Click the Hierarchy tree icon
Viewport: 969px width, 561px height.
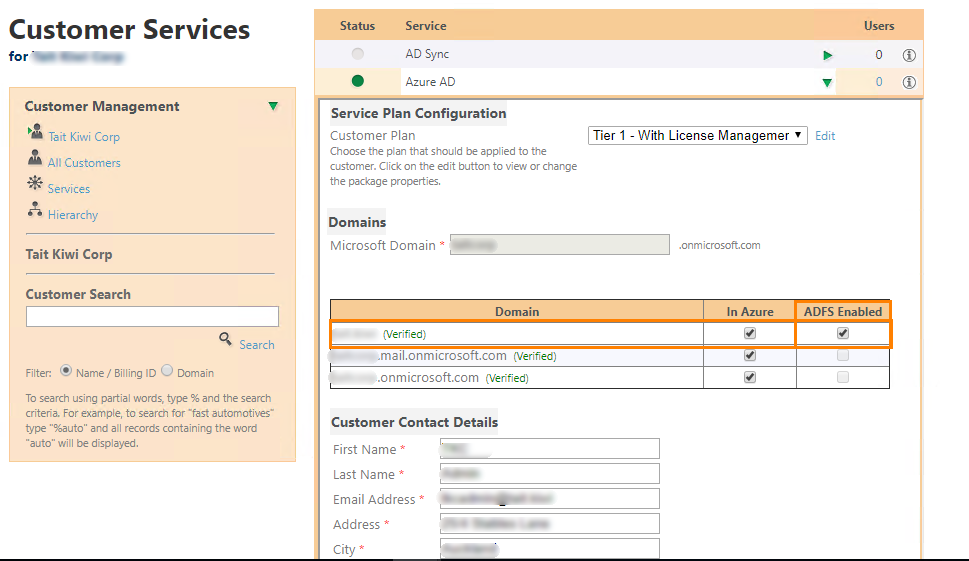pyautogui.click(x=35, y=210)
